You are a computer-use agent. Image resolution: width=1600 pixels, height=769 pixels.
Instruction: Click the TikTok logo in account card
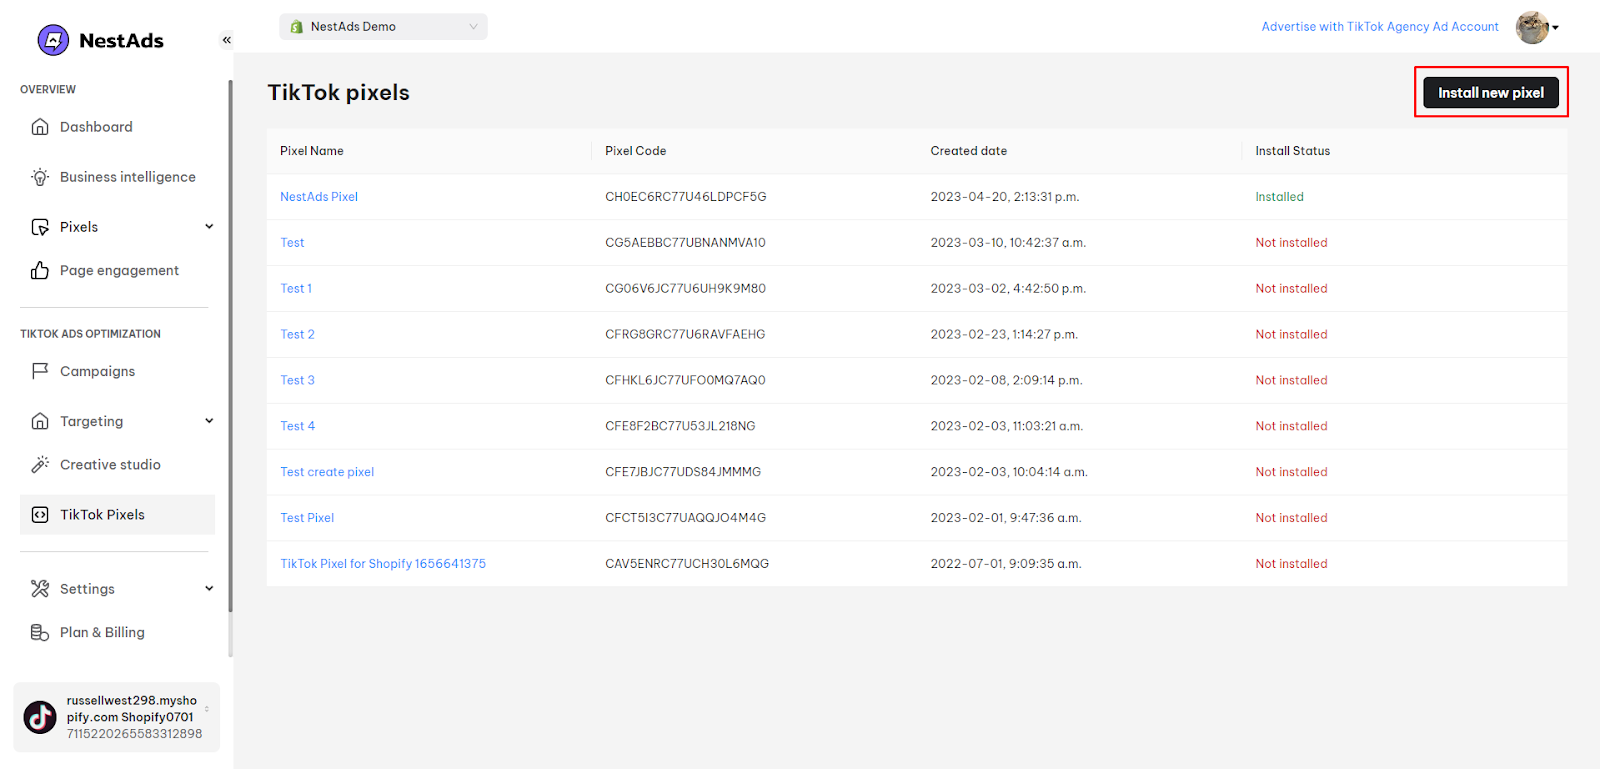(x=40, y=717)
